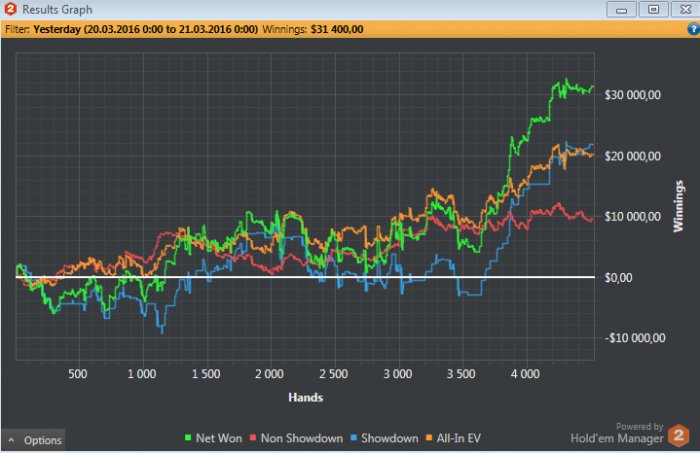Click the 1 000 hands axis label
This screenshot has width=700, height=453.
(142, 374)
